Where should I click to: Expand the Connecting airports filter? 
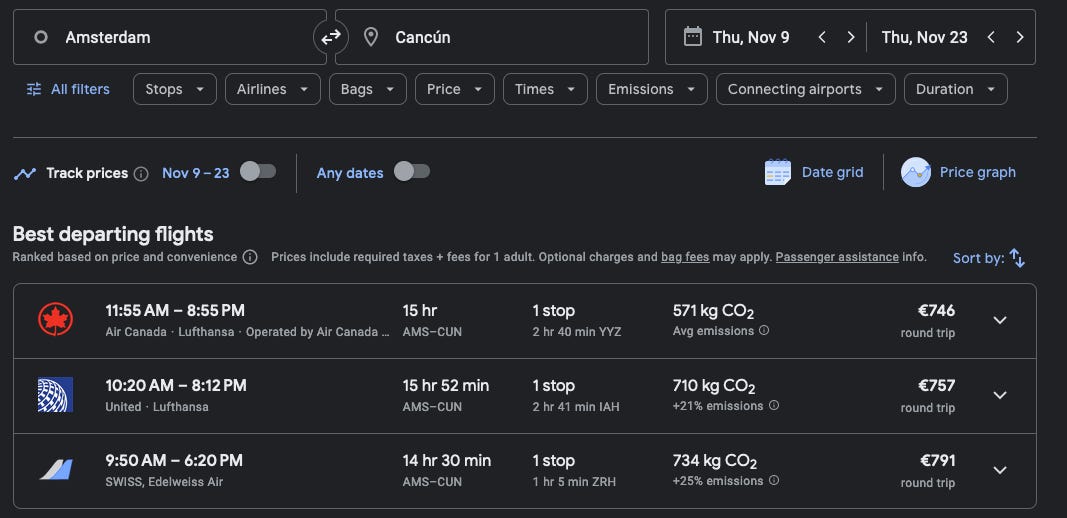coord(805,89)
